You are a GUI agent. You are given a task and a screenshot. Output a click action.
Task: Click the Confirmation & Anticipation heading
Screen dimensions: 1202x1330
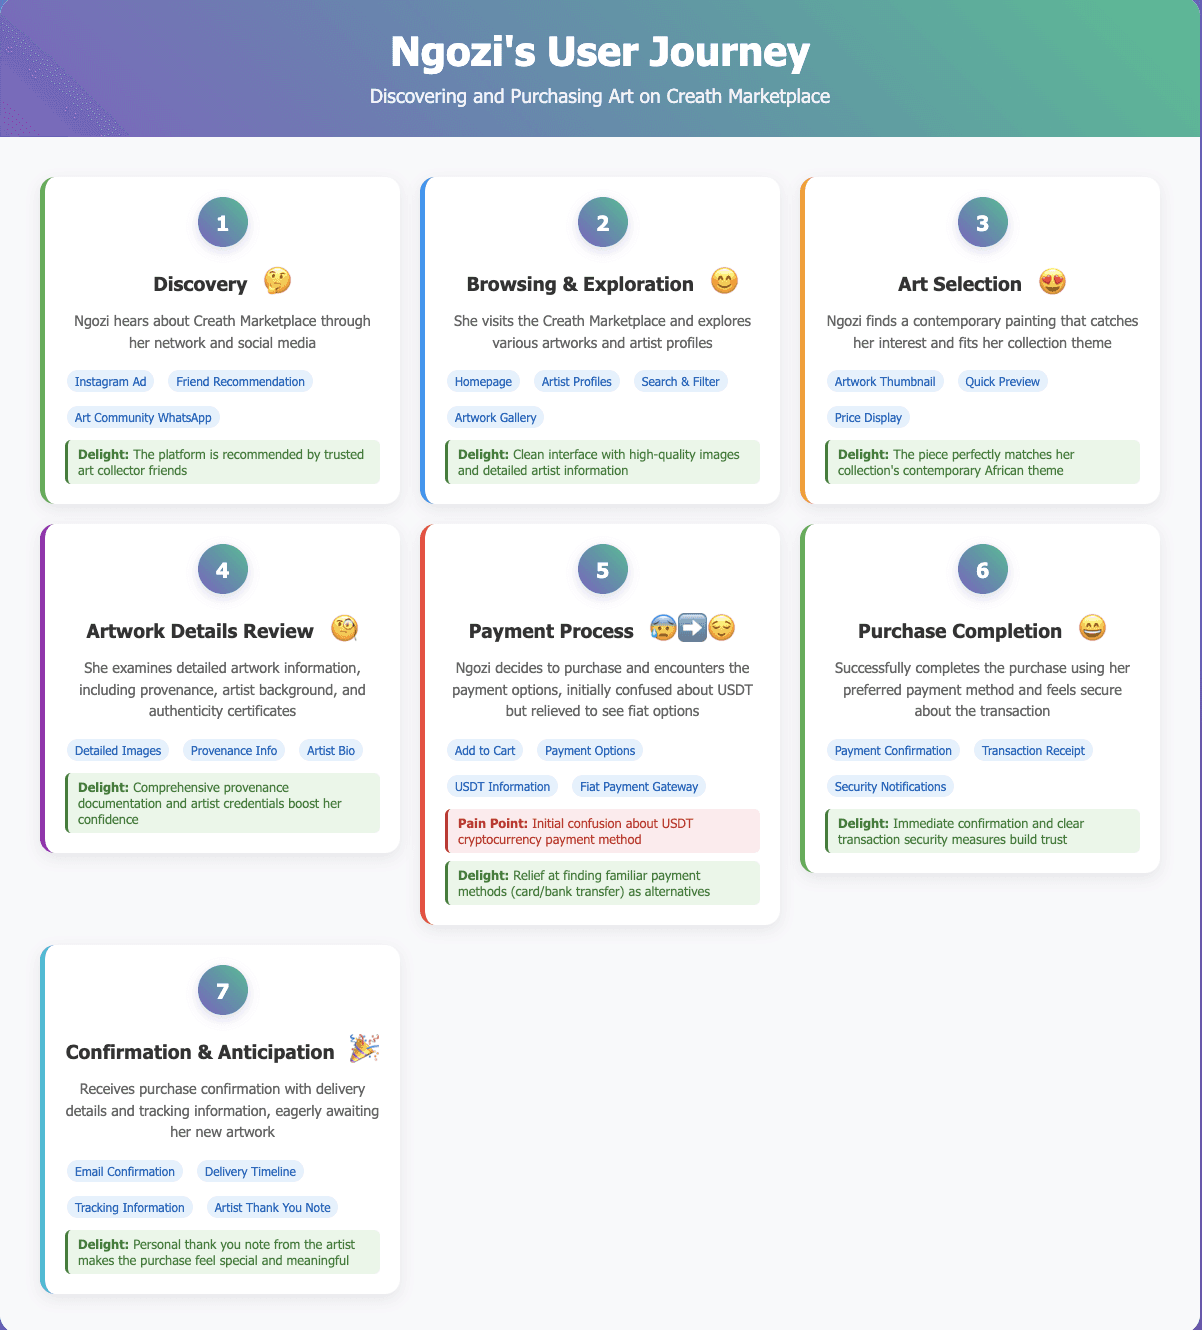pyautogui.click(x=200, y=1052)
